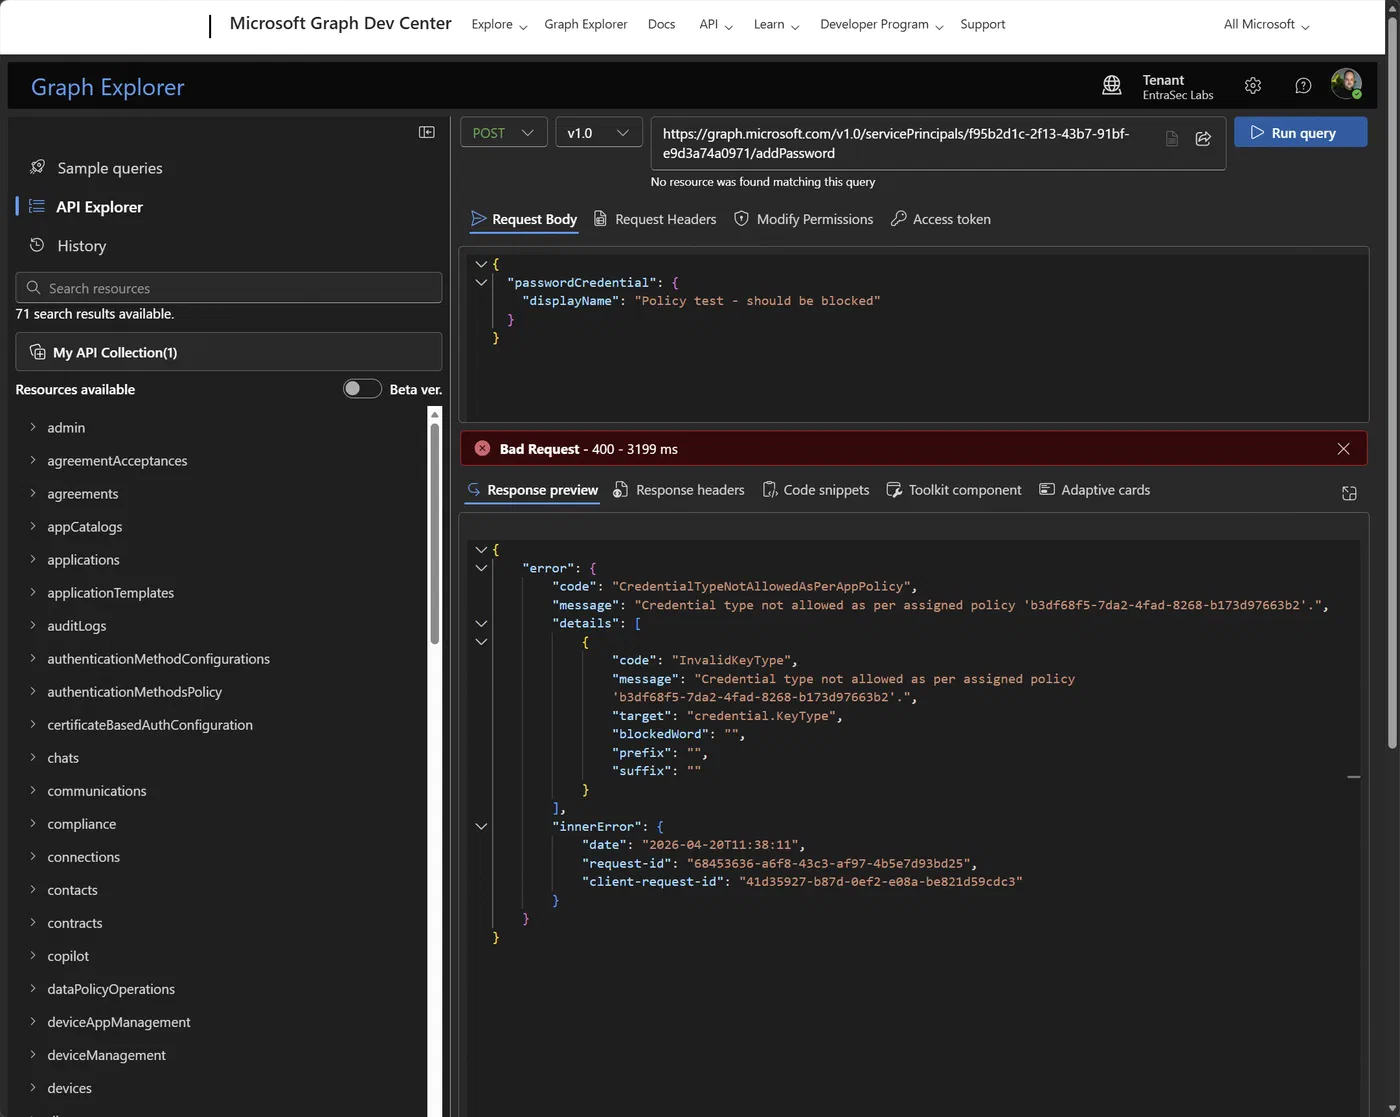Open the Developer Program menu
Viewport: 1400px width, 1117px height.
881,25
